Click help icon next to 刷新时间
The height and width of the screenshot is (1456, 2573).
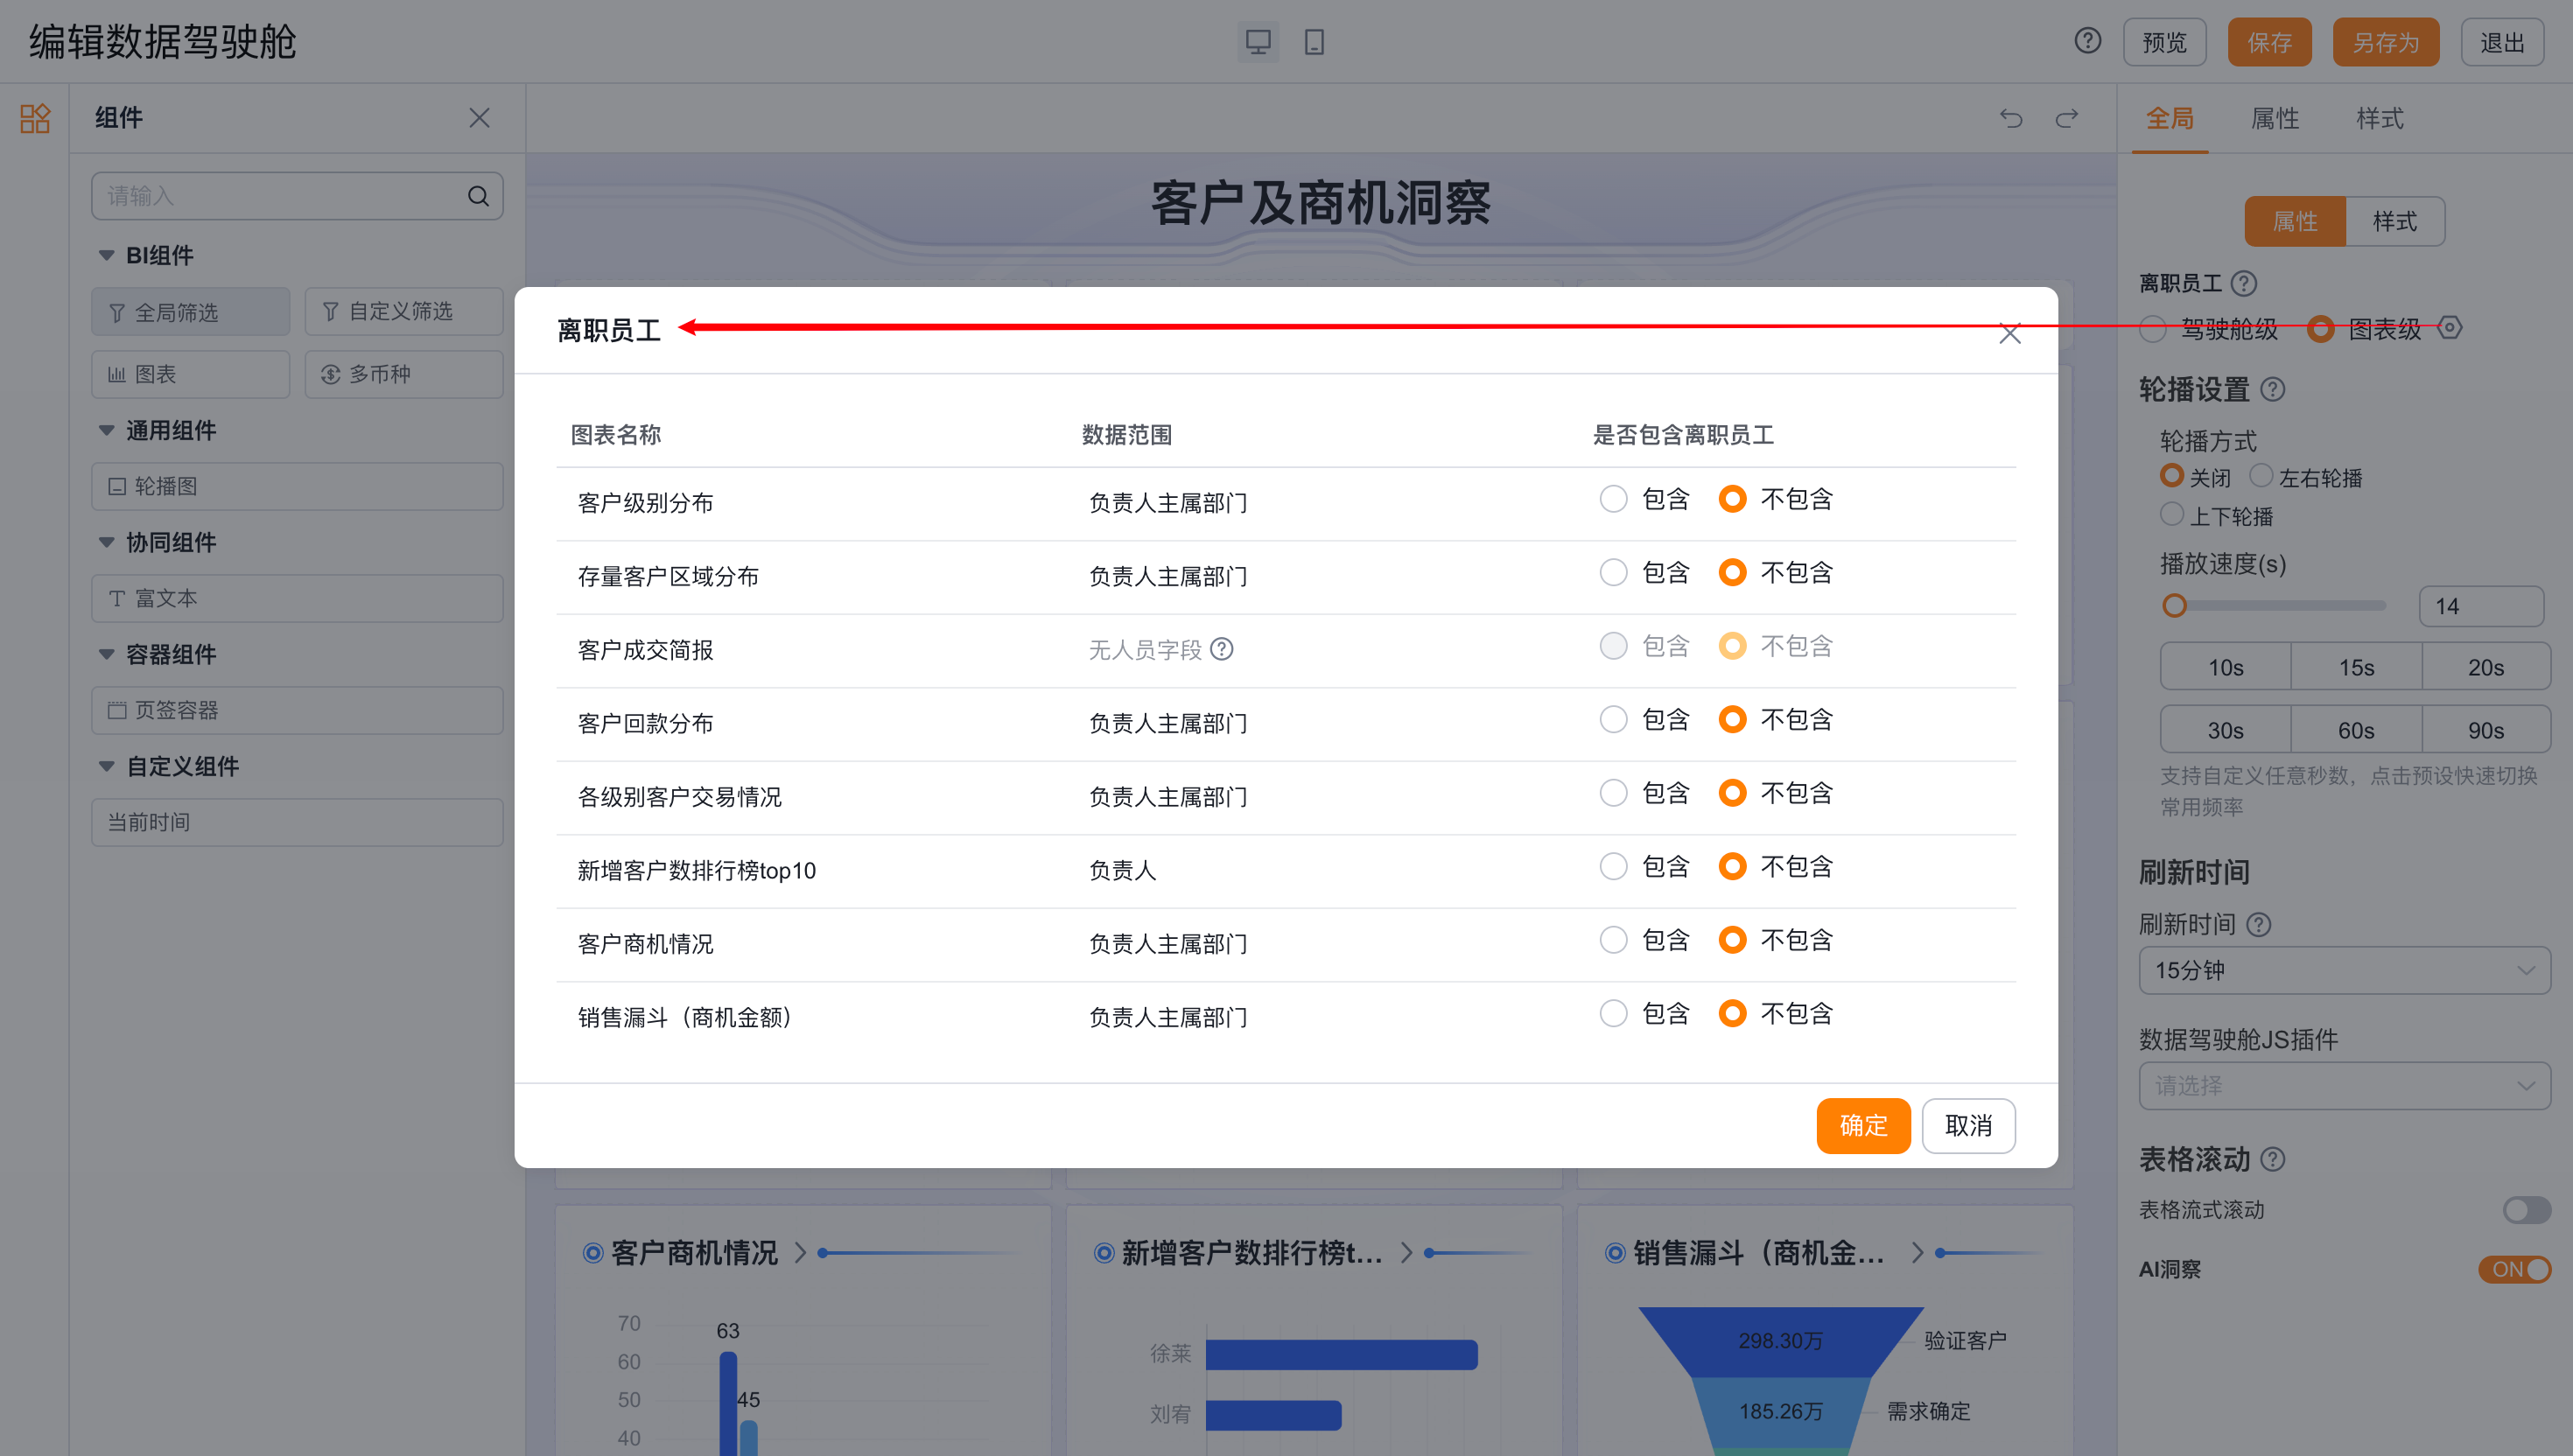[2259, 924]
